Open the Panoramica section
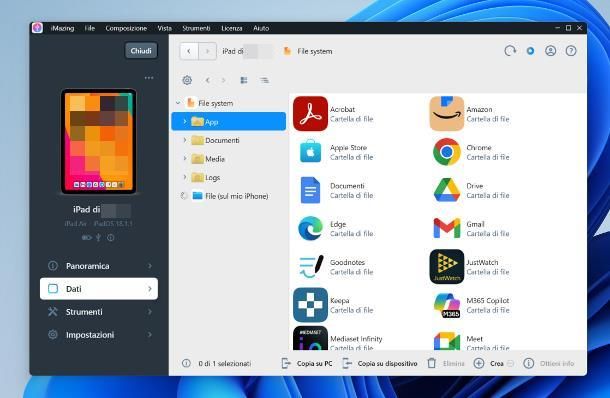Viewport: 610px width, 398px height. (99, 266)
